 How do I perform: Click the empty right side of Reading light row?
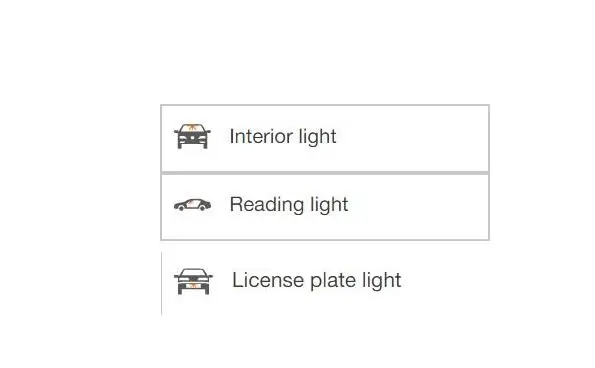pos(417,207)
